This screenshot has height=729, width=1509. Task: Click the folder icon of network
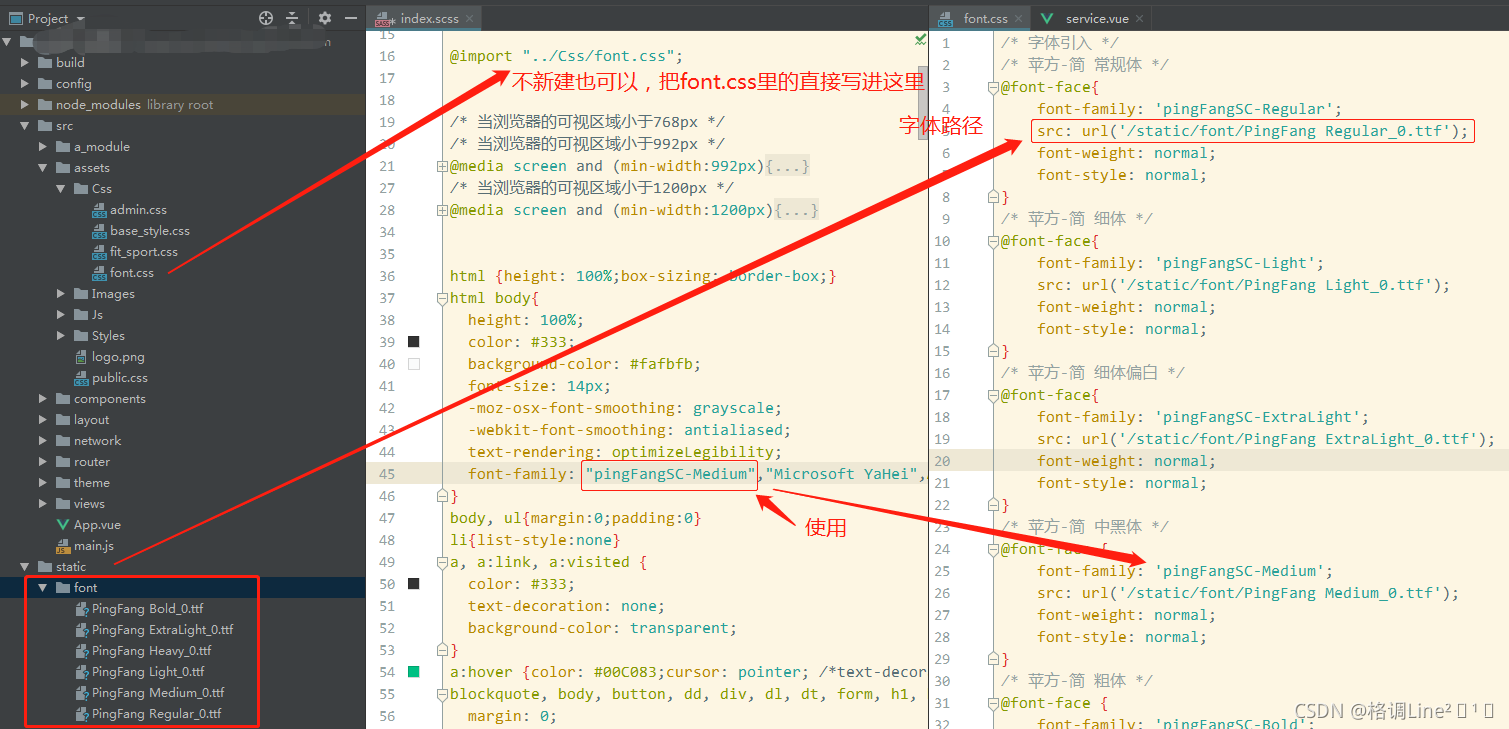click(63, 441)
